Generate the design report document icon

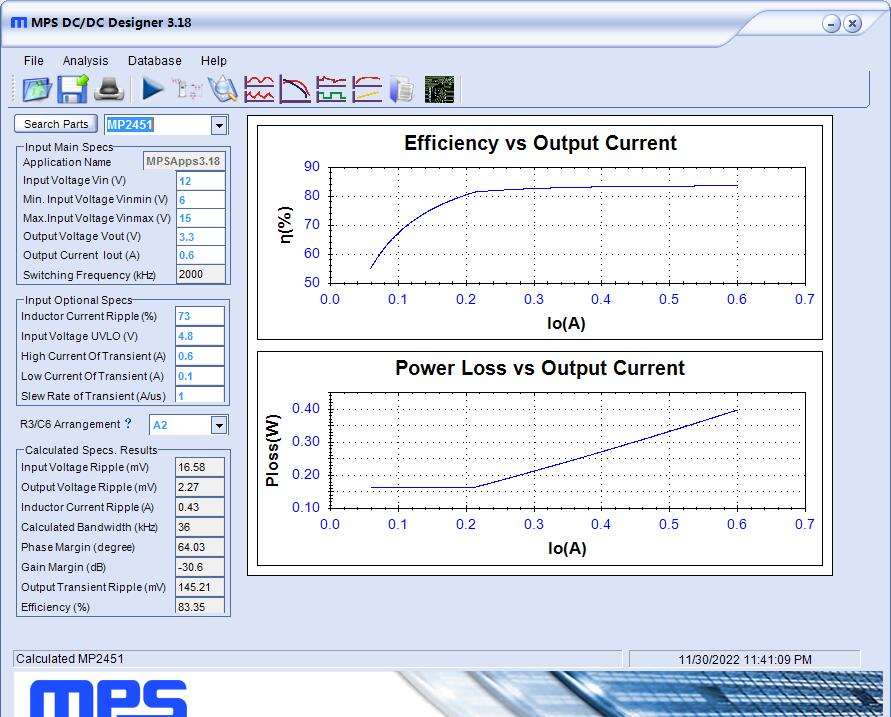coord(401,88)
